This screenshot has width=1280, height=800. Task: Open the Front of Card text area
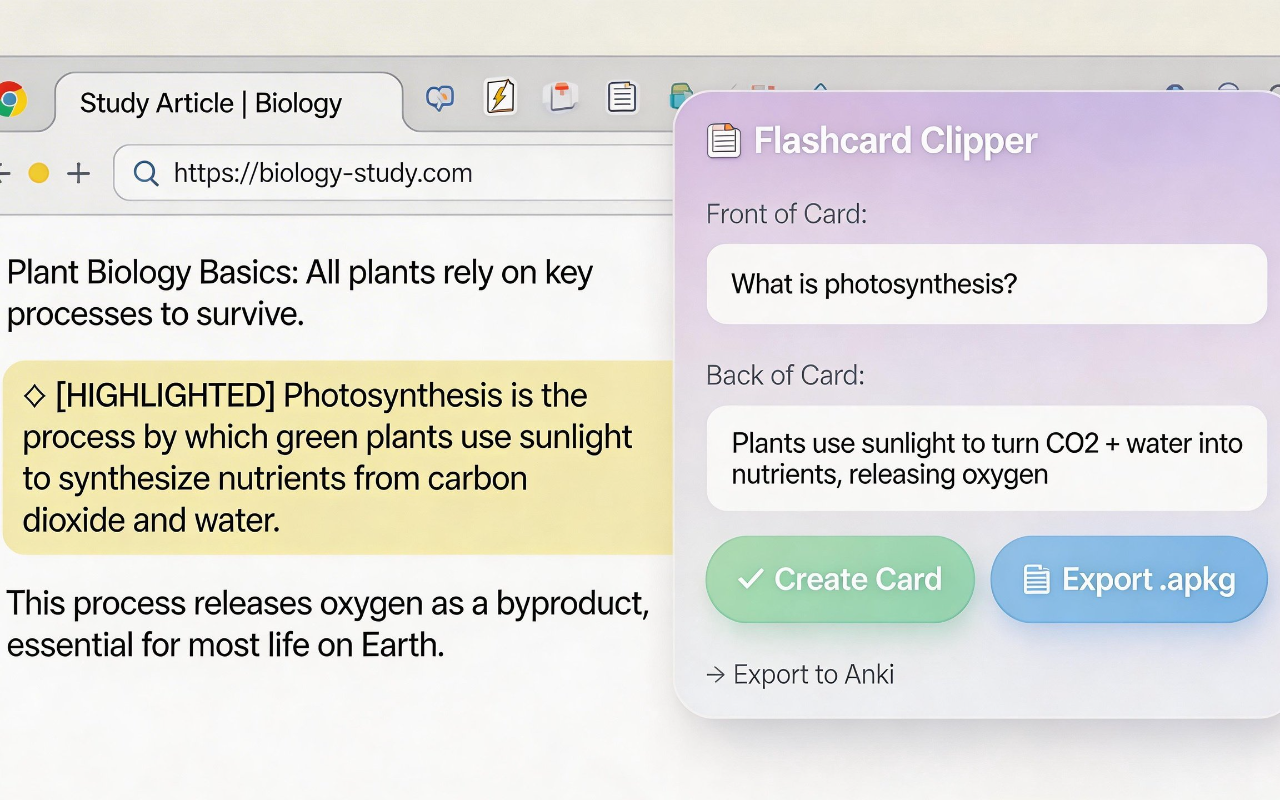click(985, 284)
